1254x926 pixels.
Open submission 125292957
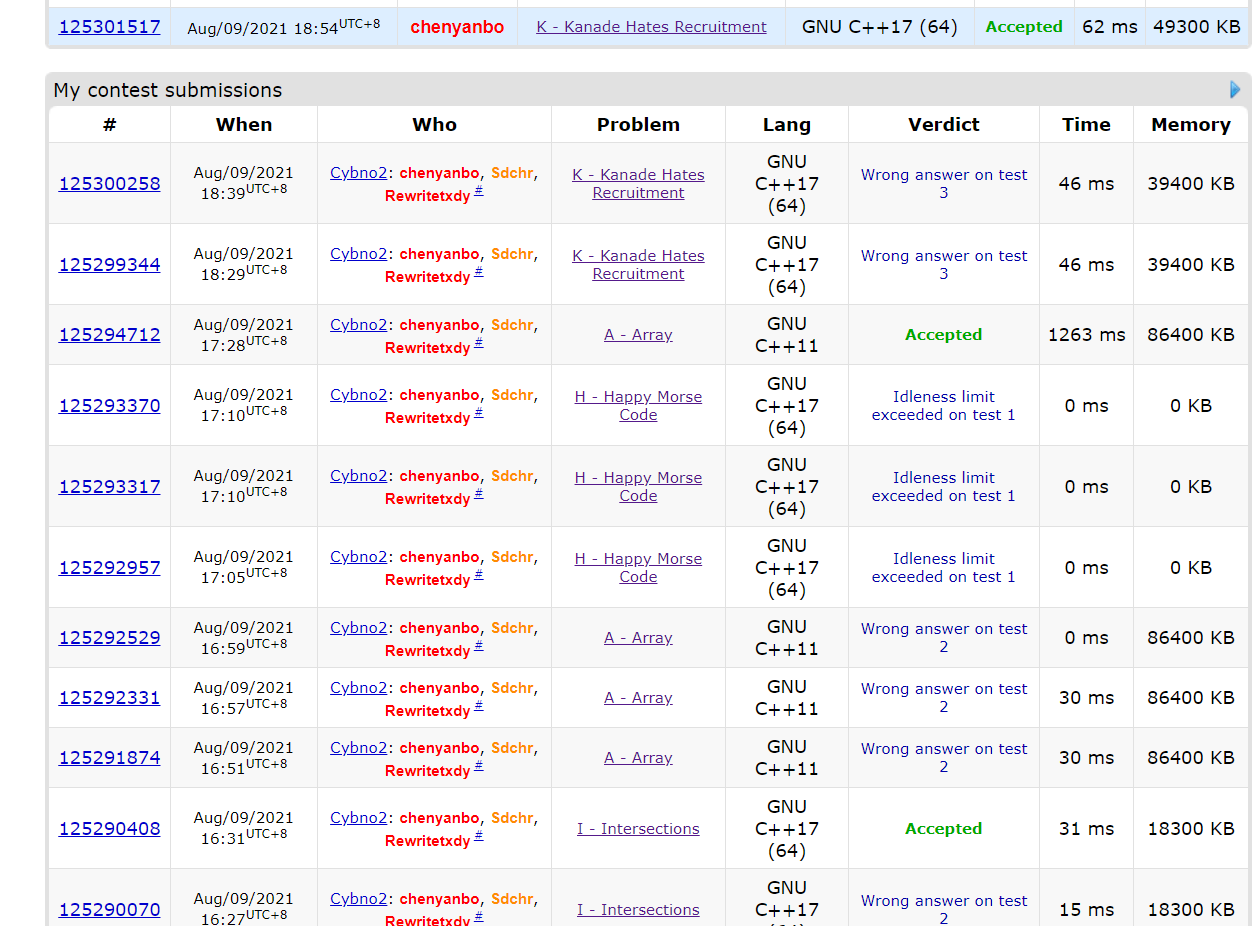point(109,568)
